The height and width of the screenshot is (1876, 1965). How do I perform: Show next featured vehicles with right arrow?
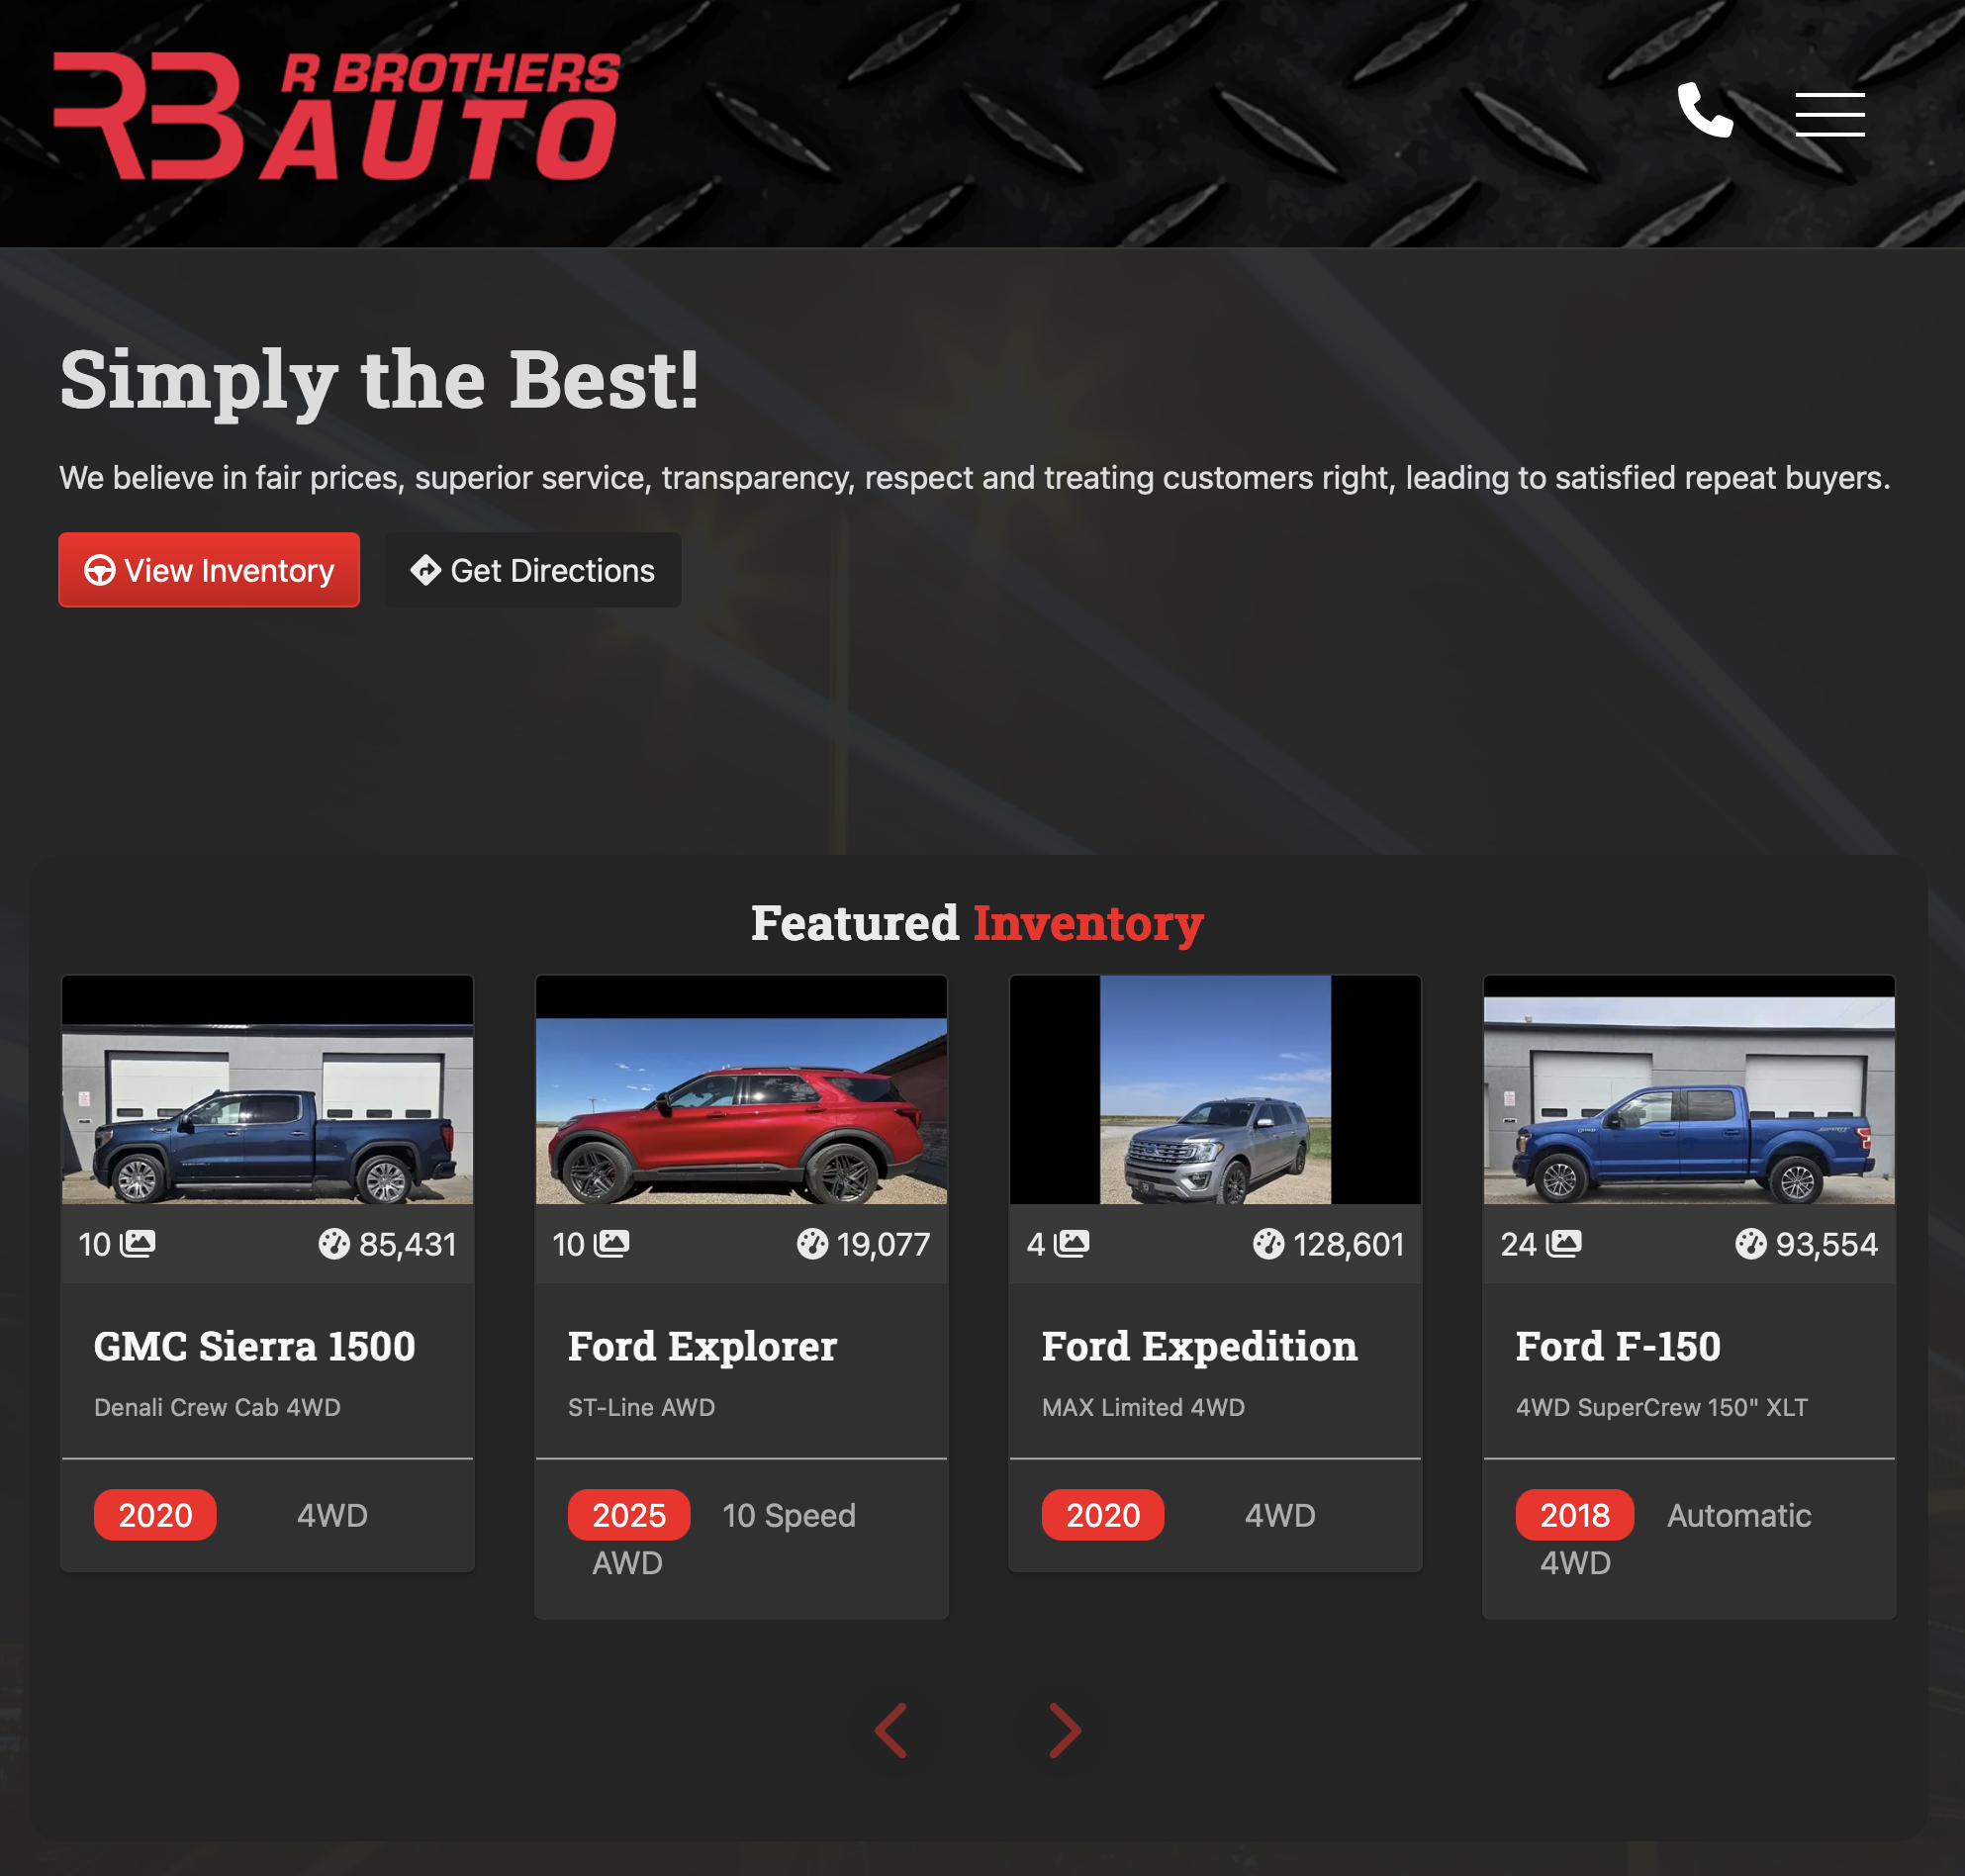coord(1065,1730)
